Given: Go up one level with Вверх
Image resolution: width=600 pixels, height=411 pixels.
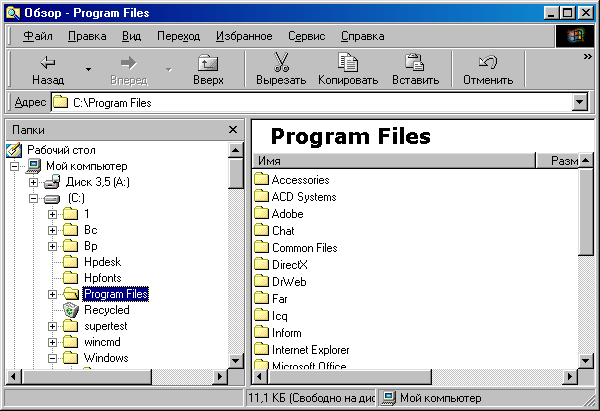Looking at the screenshot, I should pos(208,70).
